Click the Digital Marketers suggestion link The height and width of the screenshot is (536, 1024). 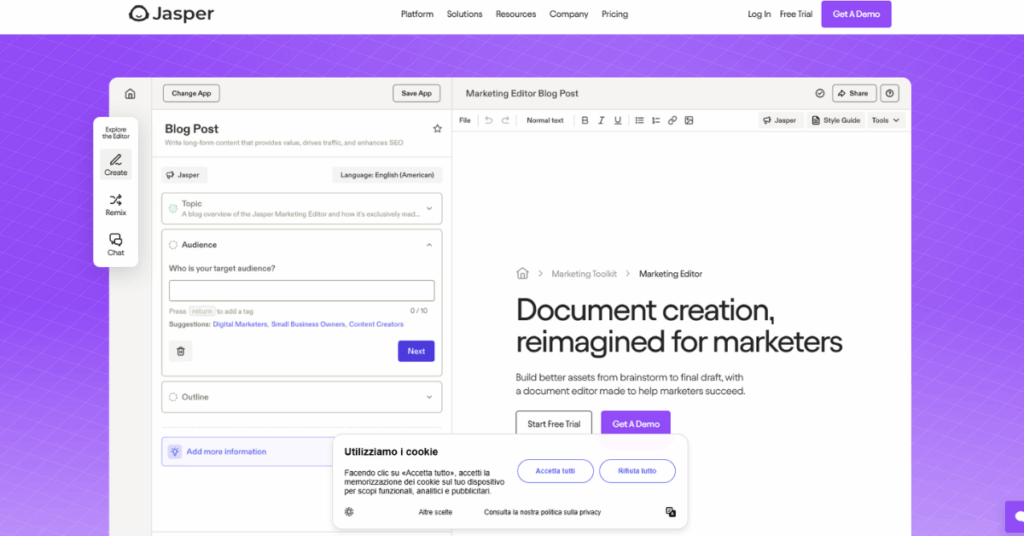pos(239,324)
